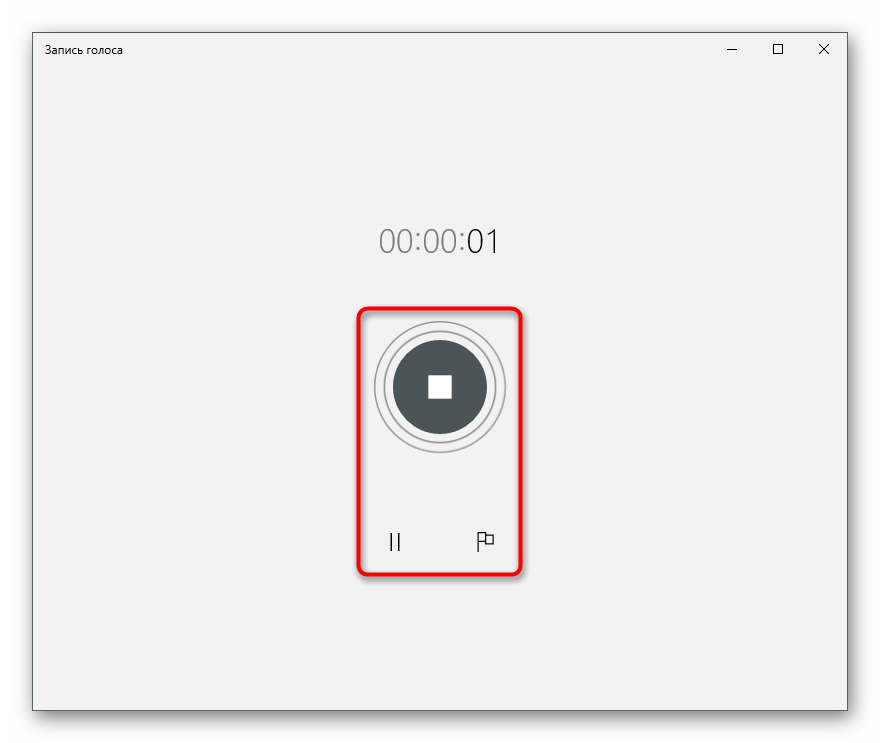
Task: Click blank area above the timer
Action: click(440, 150)
